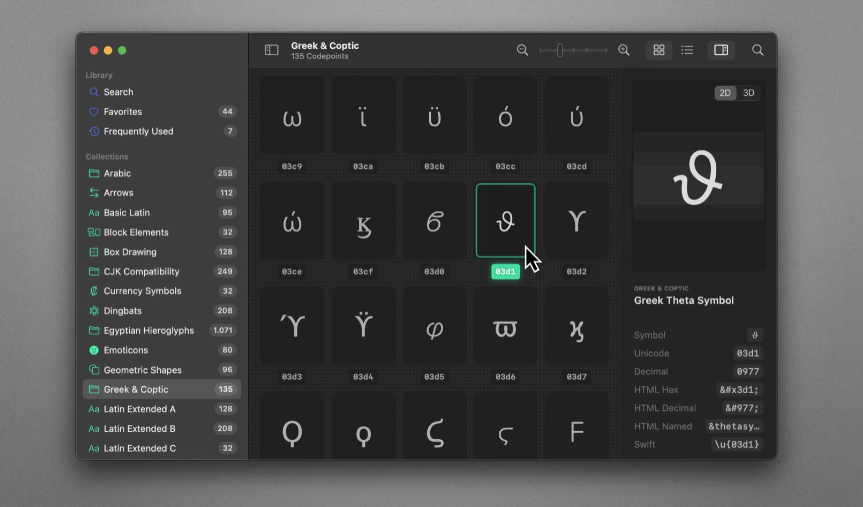This screenshot has width=863, height=507.
Task: Select the Dingbats collection
Action: (162, 311)
